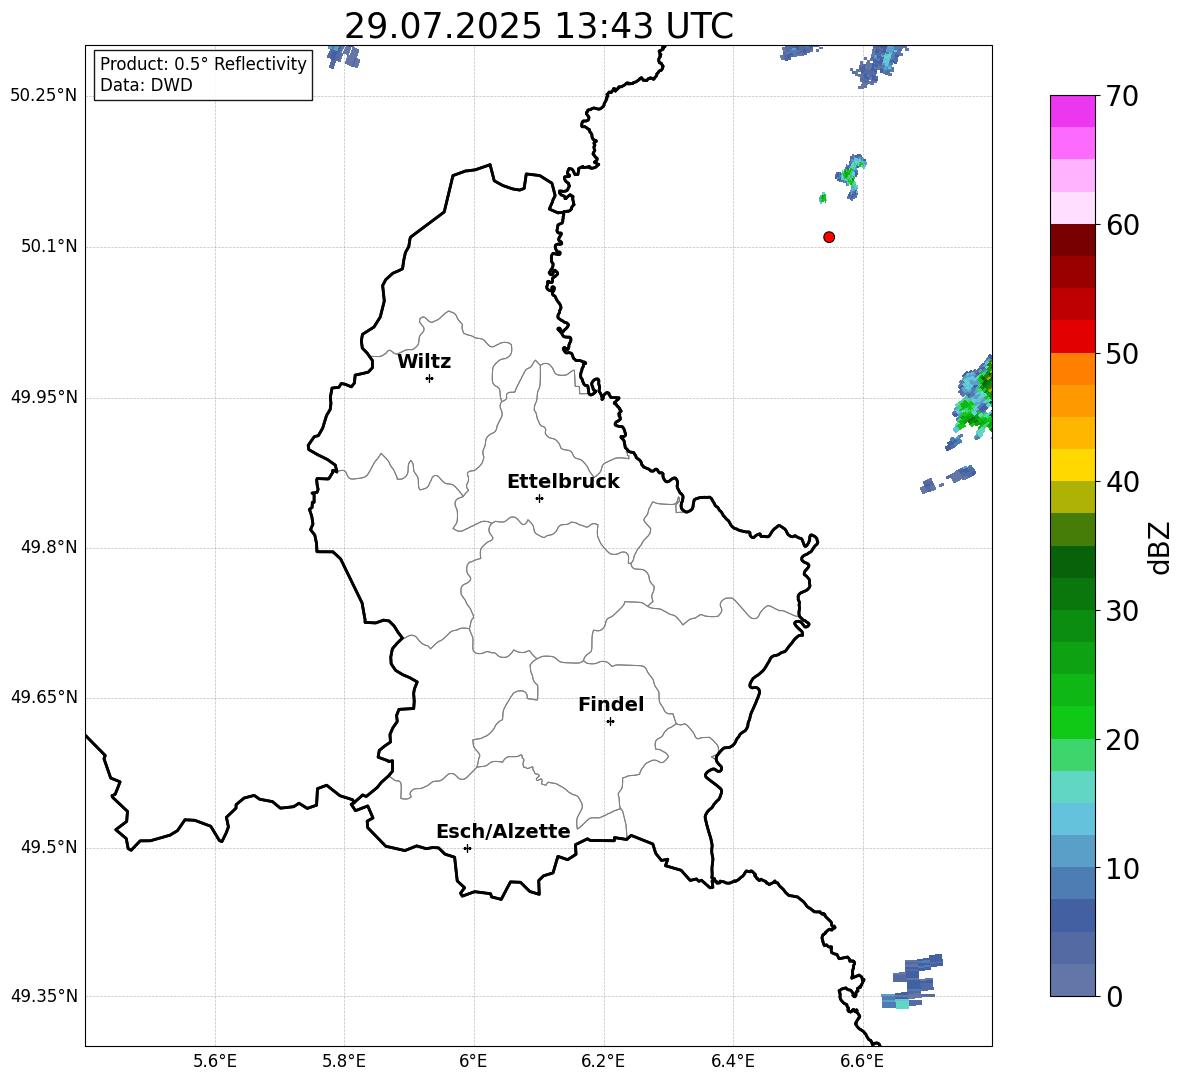Click the colorbar tick label 30
Image resolution: width=1184 pixels, height=1081 pixels.
click(x=1122, y=611)
